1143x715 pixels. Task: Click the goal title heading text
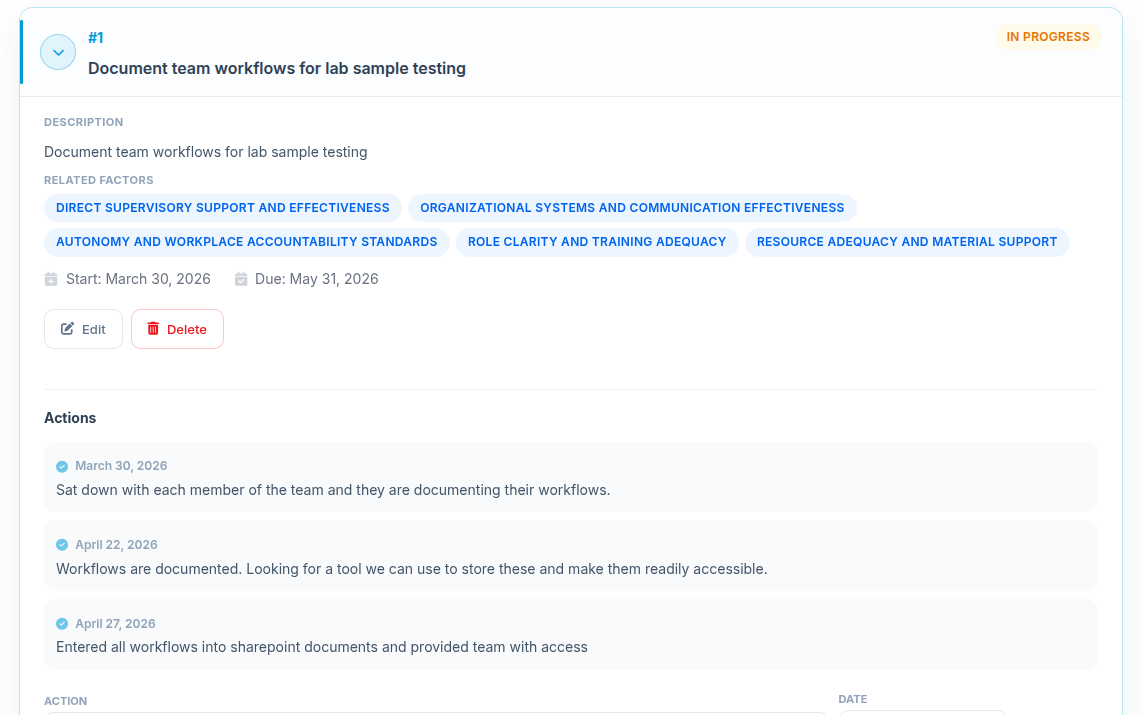point(277,69)
